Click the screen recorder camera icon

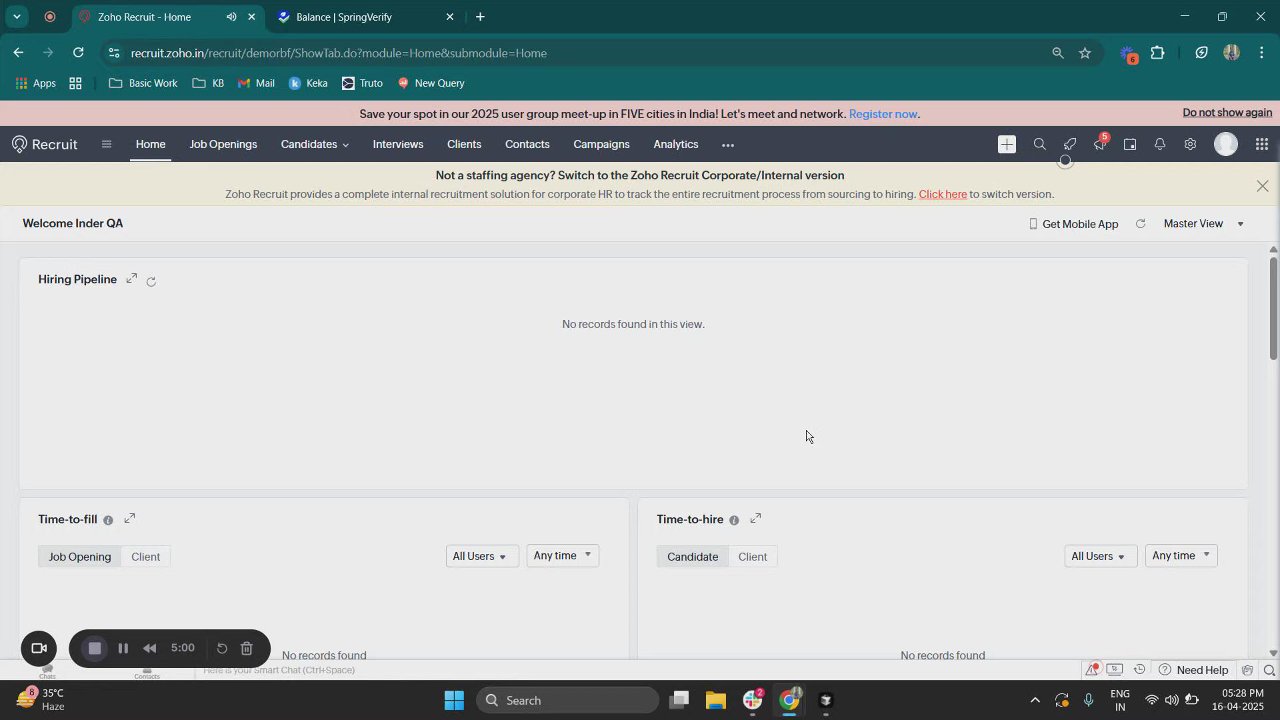39,648
